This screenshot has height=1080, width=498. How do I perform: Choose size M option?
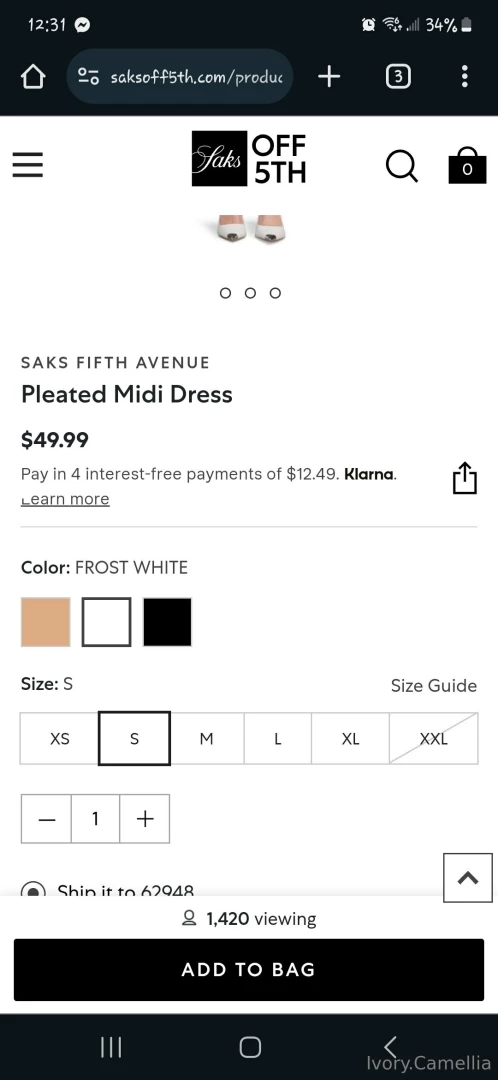207,738
